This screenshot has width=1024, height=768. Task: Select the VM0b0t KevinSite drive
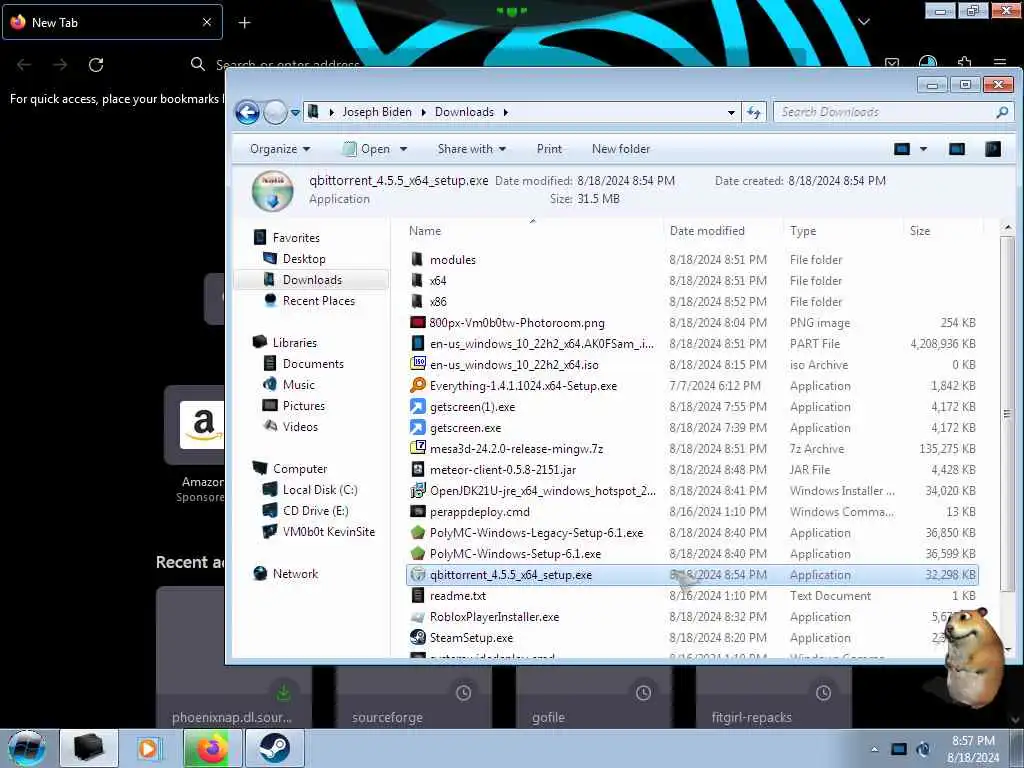(x=328, y=532)
